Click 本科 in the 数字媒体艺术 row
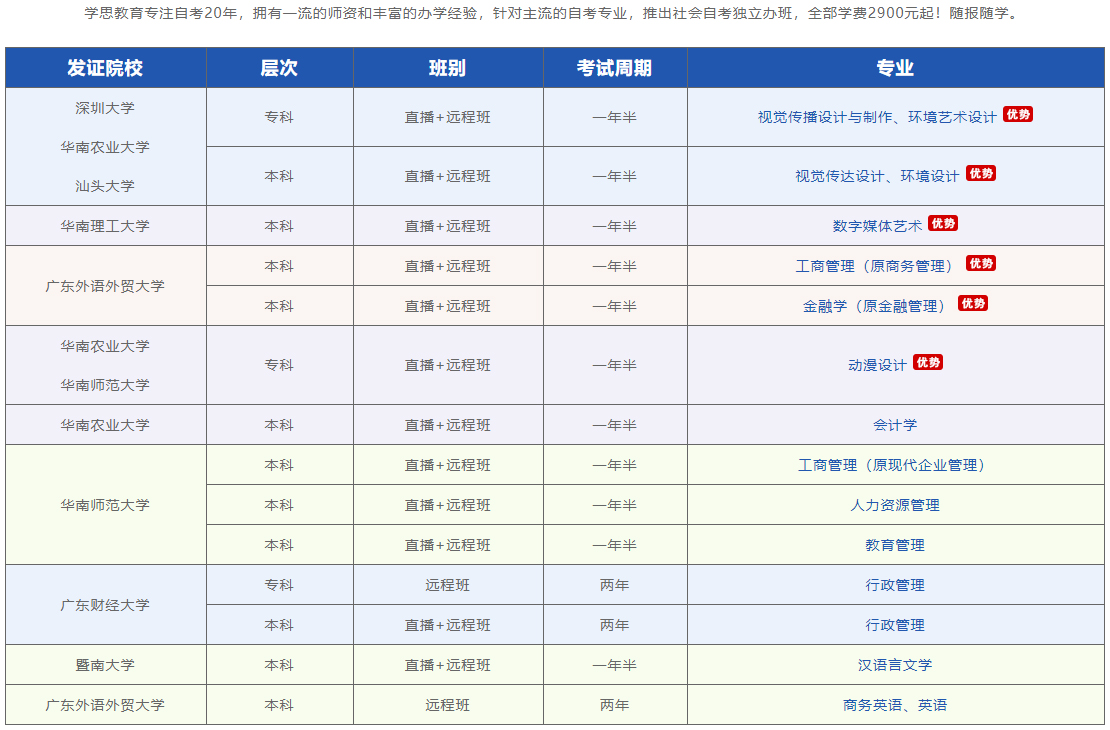The image size is (1110, 730). pos(279,227)
